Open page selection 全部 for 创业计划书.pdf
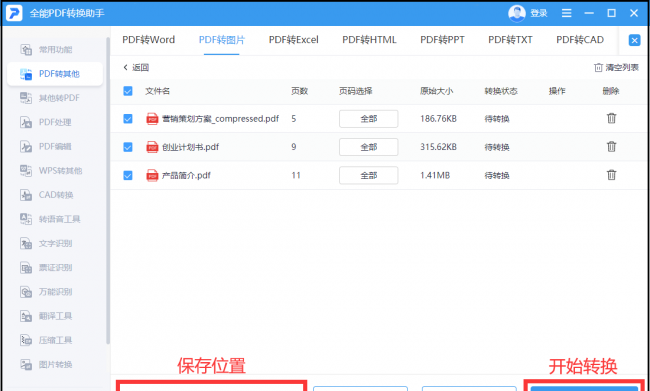 tap(369, 147)
